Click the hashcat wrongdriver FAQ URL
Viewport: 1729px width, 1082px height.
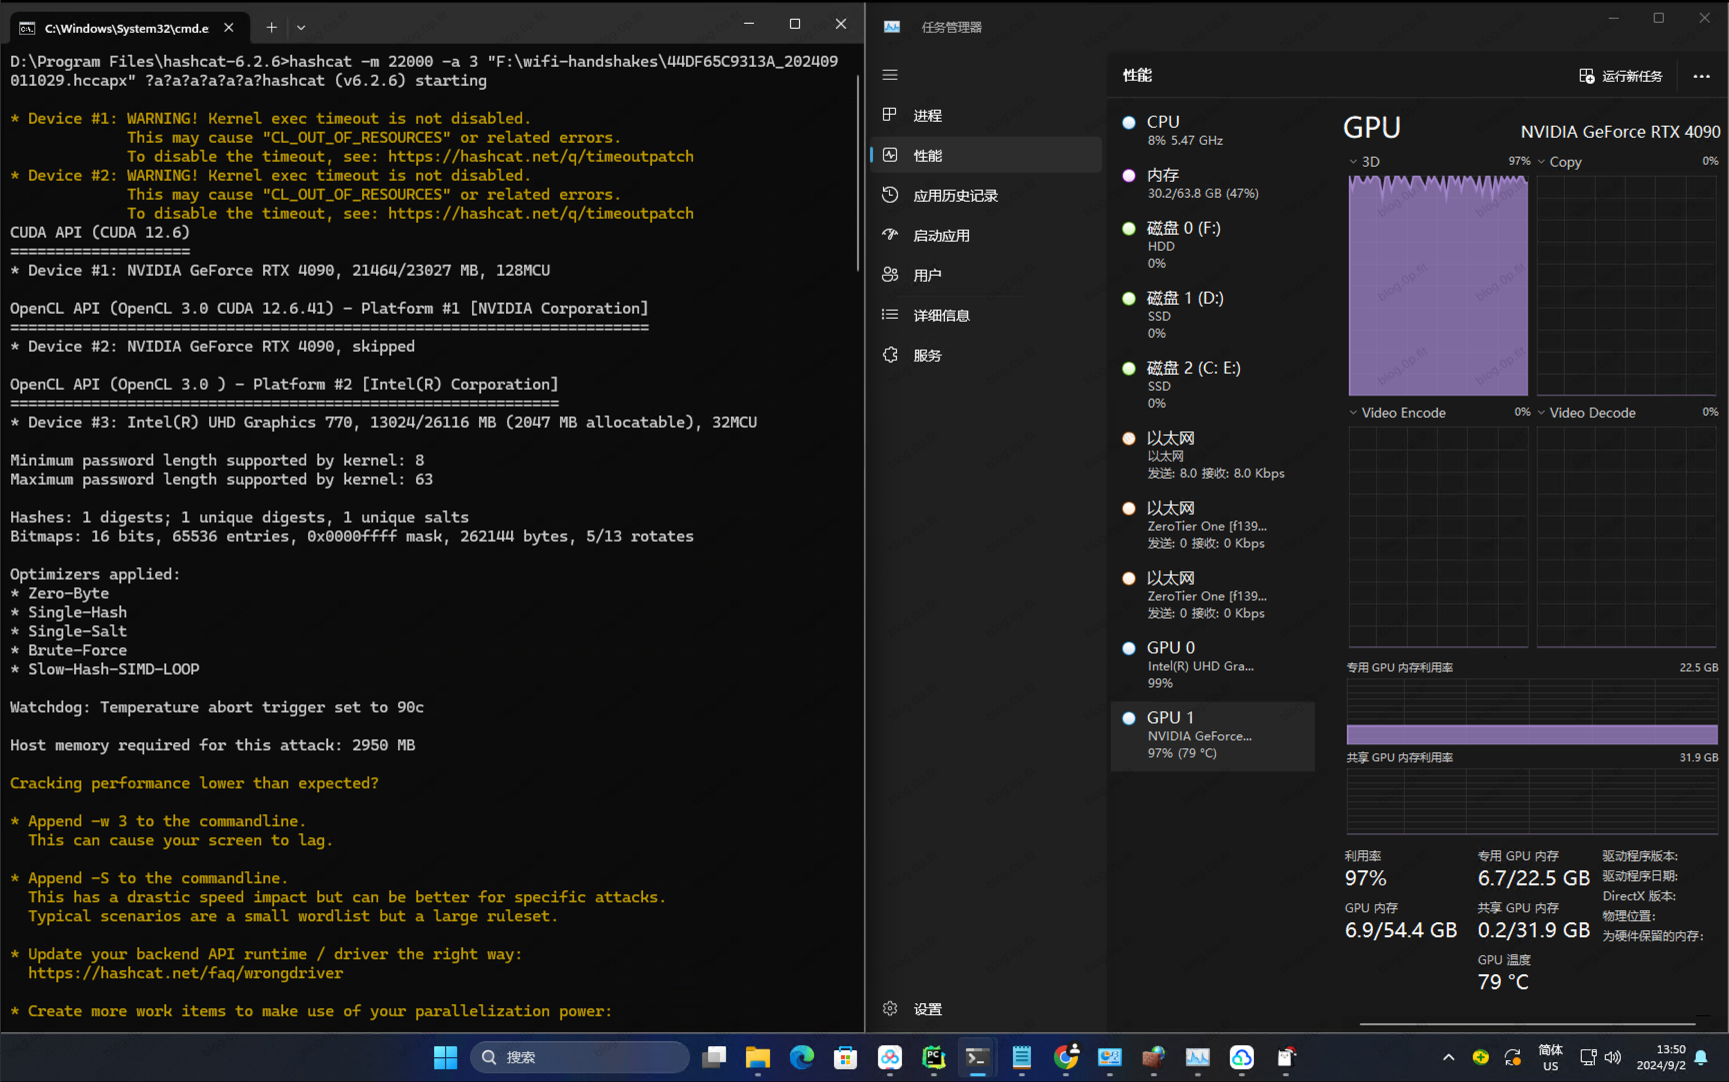tap(186, 973)
